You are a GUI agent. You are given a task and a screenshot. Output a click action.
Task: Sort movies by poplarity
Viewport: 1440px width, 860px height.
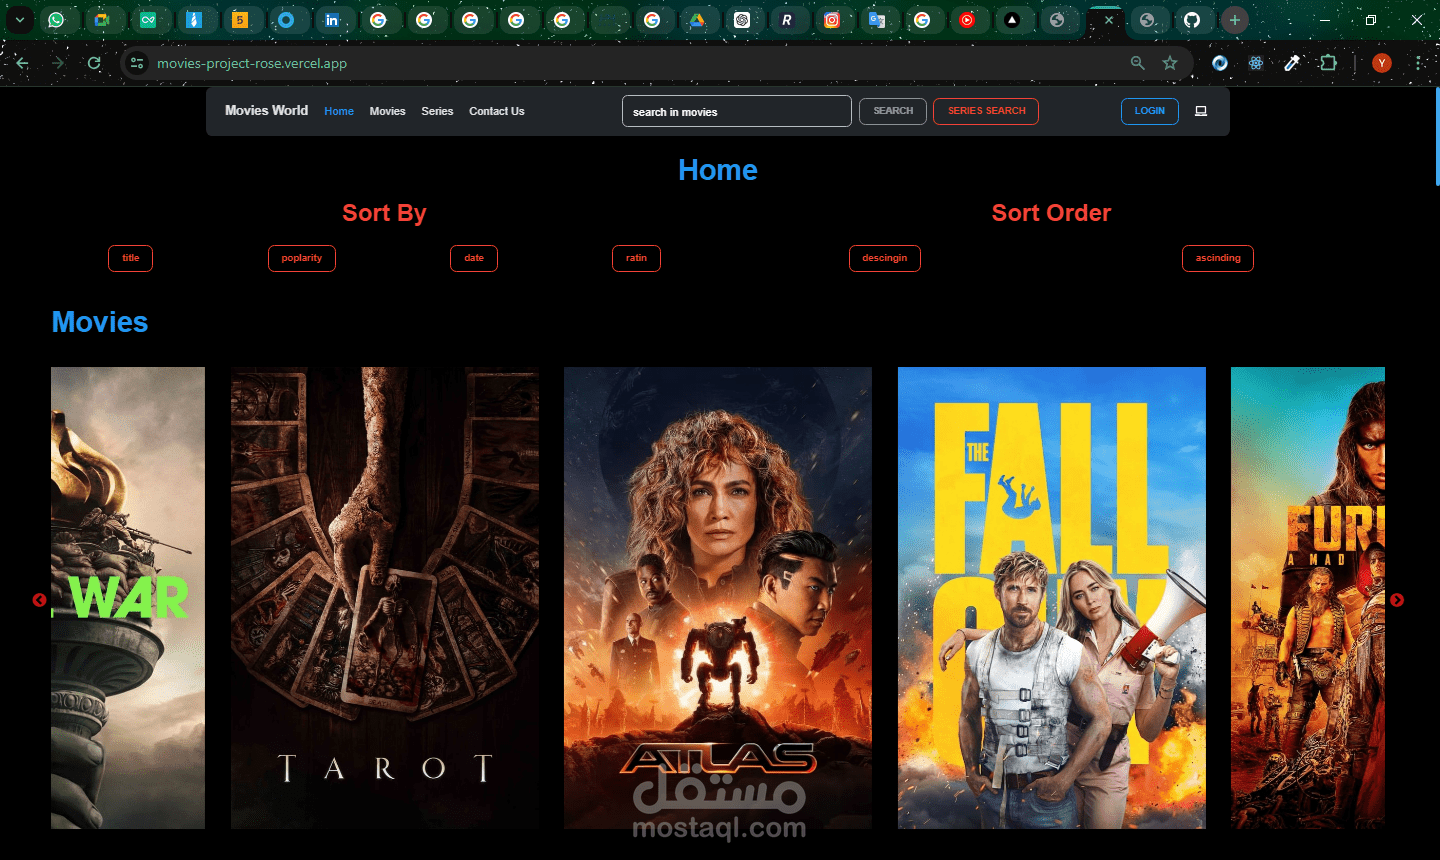tap(302, 258)
